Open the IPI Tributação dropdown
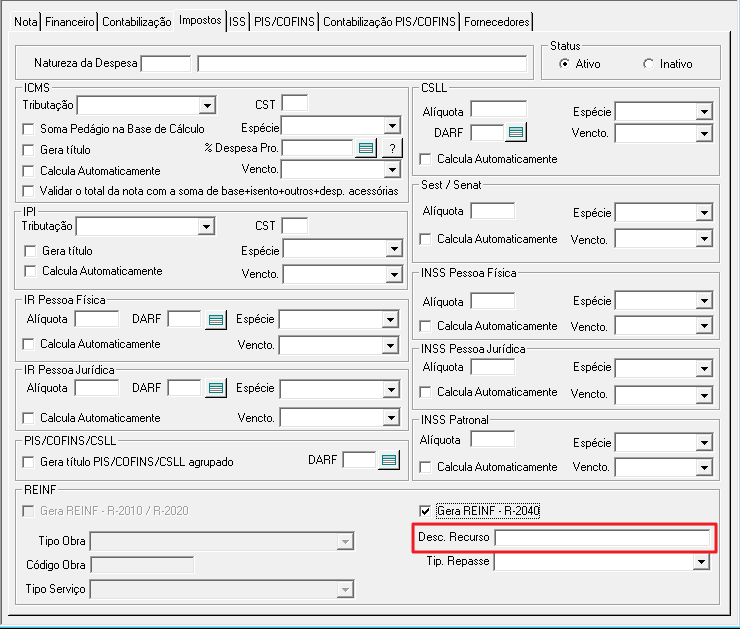This screenshot has height=629, width=740. coord(206,227)
